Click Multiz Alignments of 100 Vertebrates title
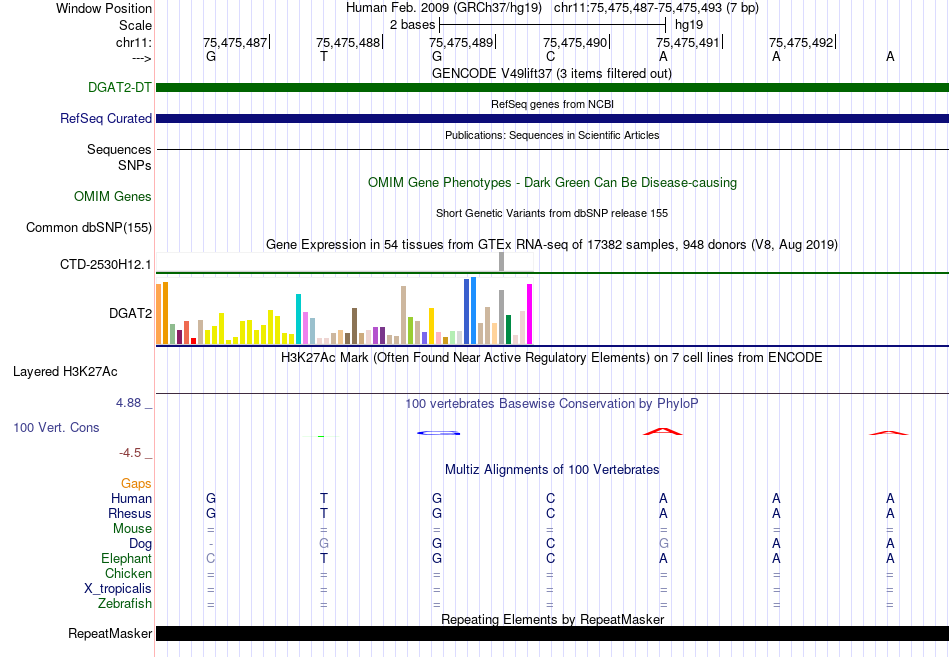The height and width of the screenshot is (657, 950). pos(552,469)
